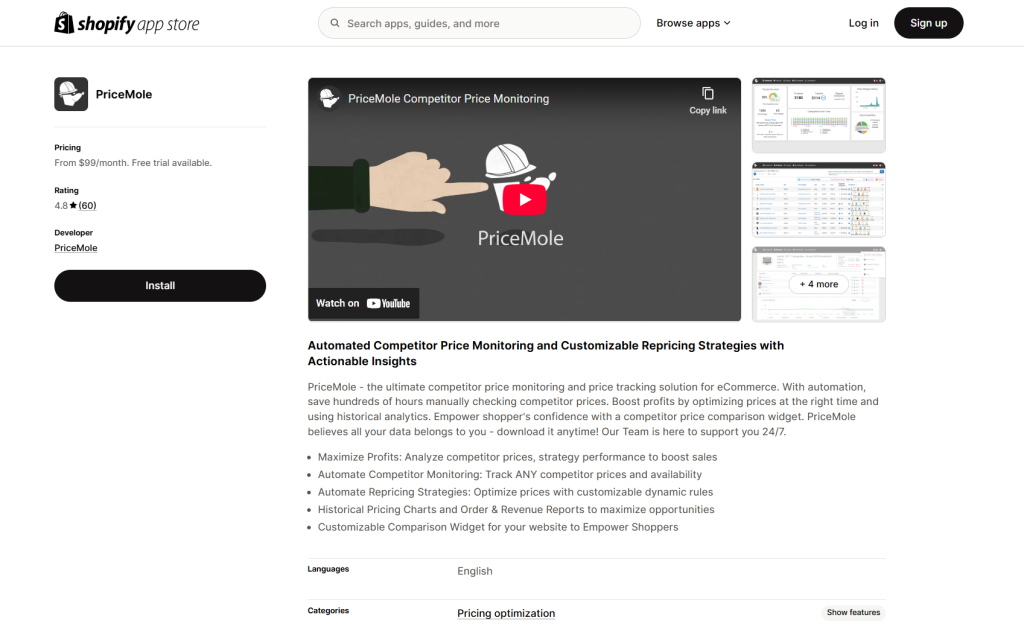The height and width of the screenshot is (635, 1024).
Task: Select the bullet "Automate Repricing Strategies"
Action: tap(515, 493)
